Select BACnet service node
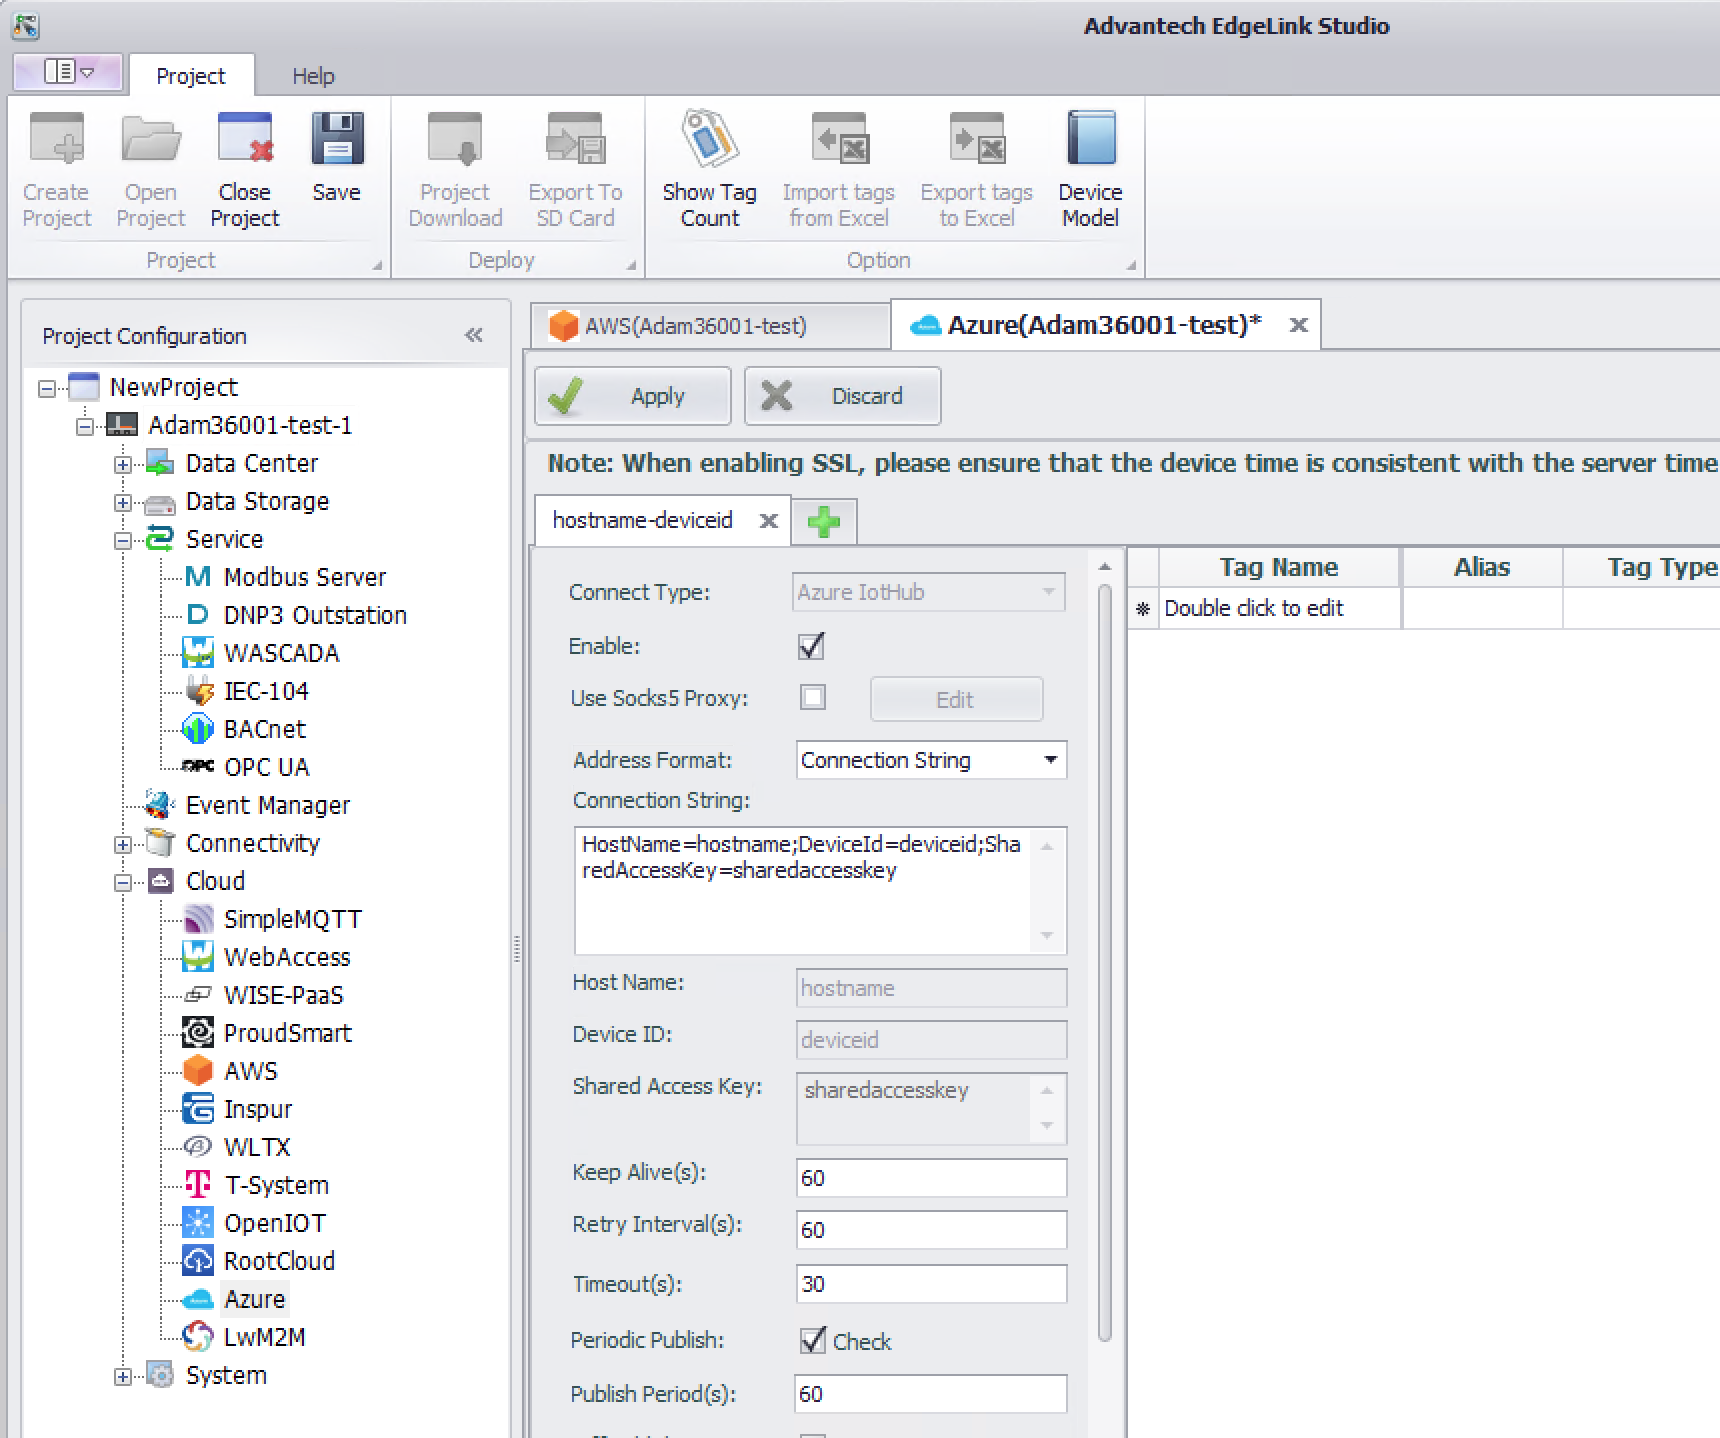Screen dimensions: 1720x1438 (264, 729)
